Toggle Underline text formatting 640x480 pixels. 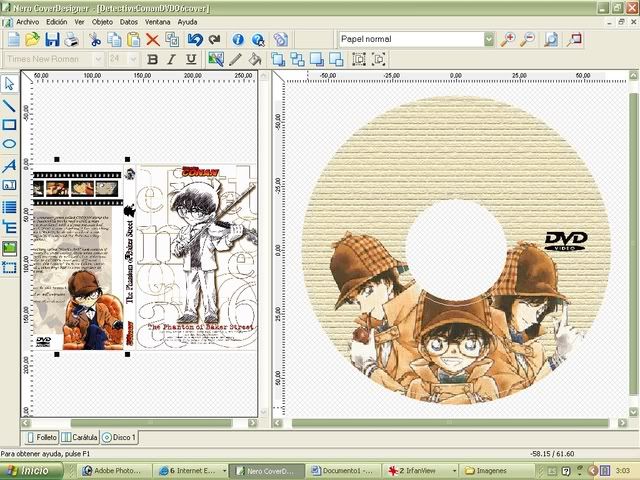pos(190,60)
